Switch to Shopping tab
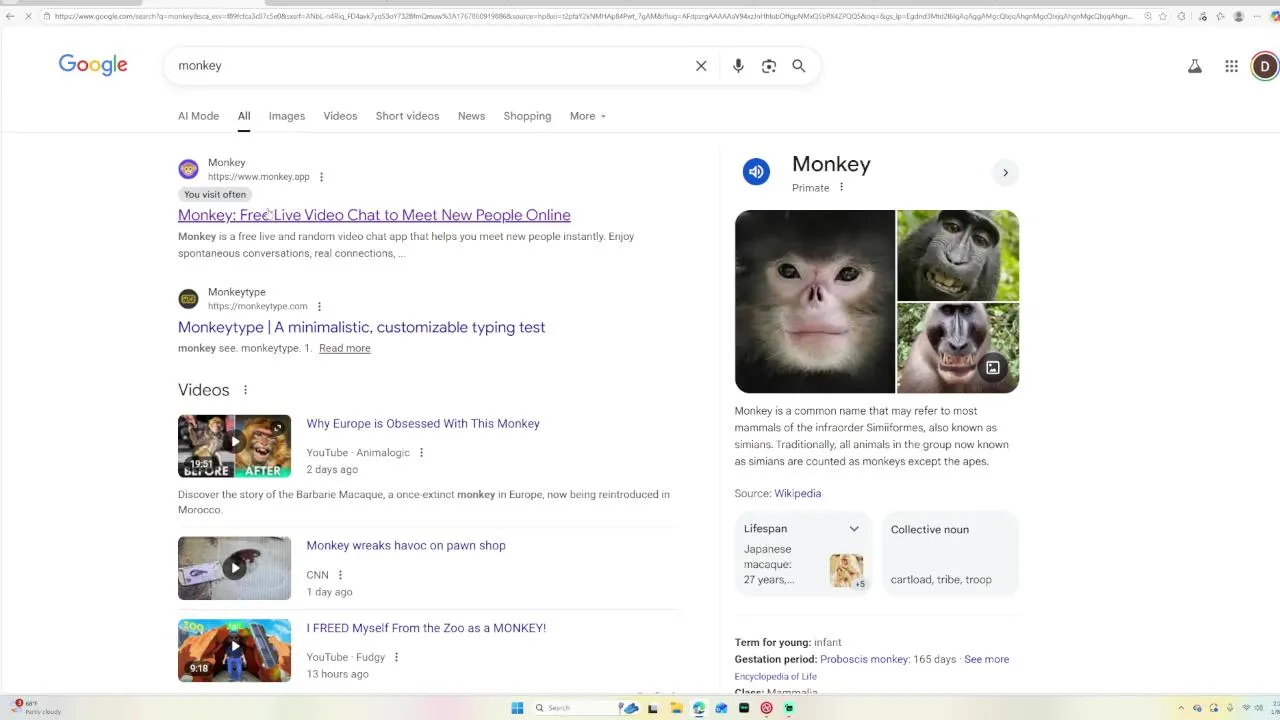Image resolution: width=1280 pixels, height=720 pixels. tap(527, 116)
